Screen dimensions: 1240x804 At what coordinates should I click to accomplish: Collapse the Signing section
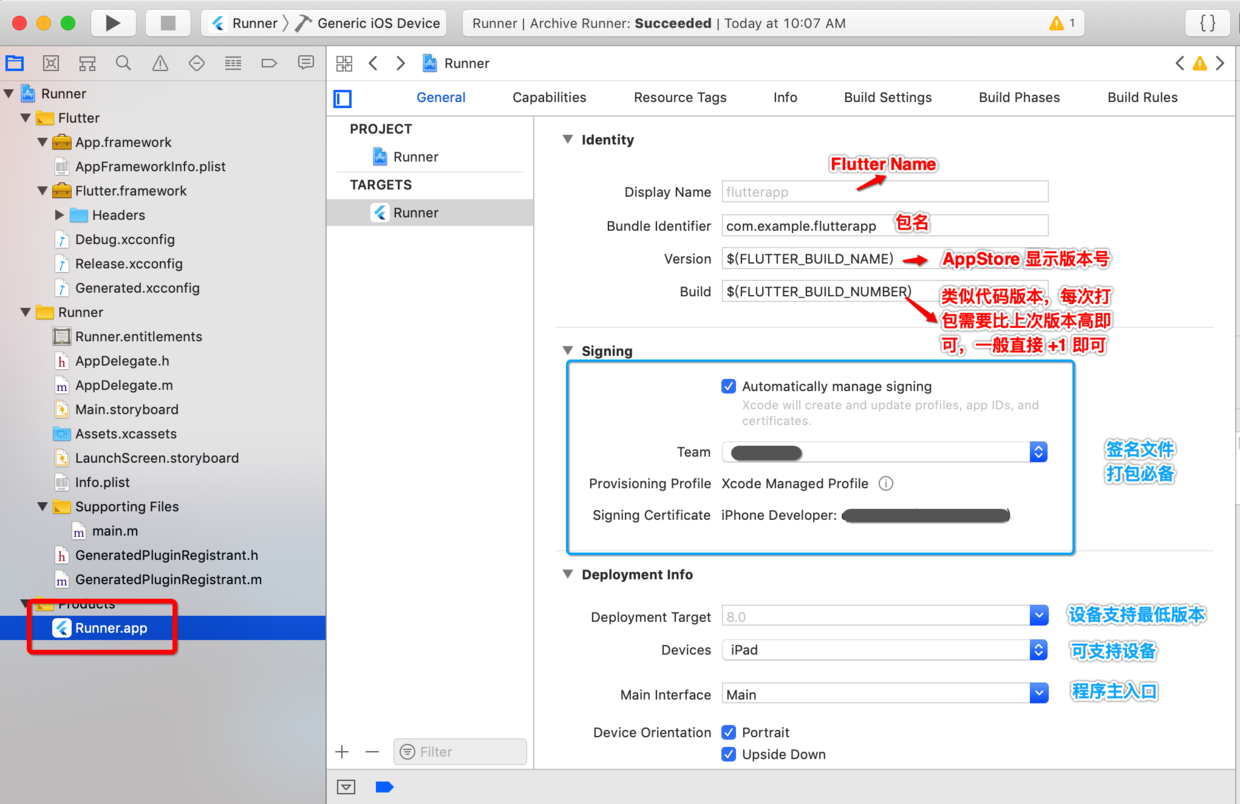pyautogui.click(x=567, y=351)
